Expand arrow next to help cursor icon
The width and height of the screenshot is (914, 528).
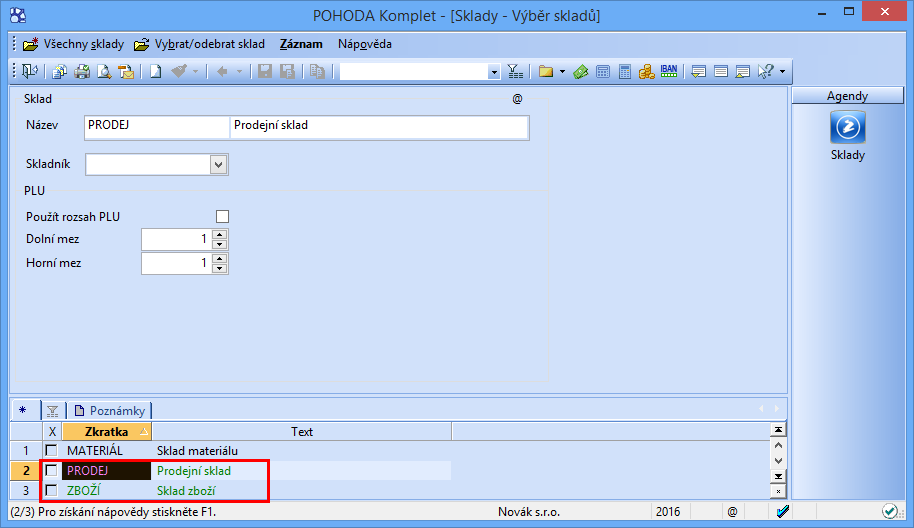point(782,72)
